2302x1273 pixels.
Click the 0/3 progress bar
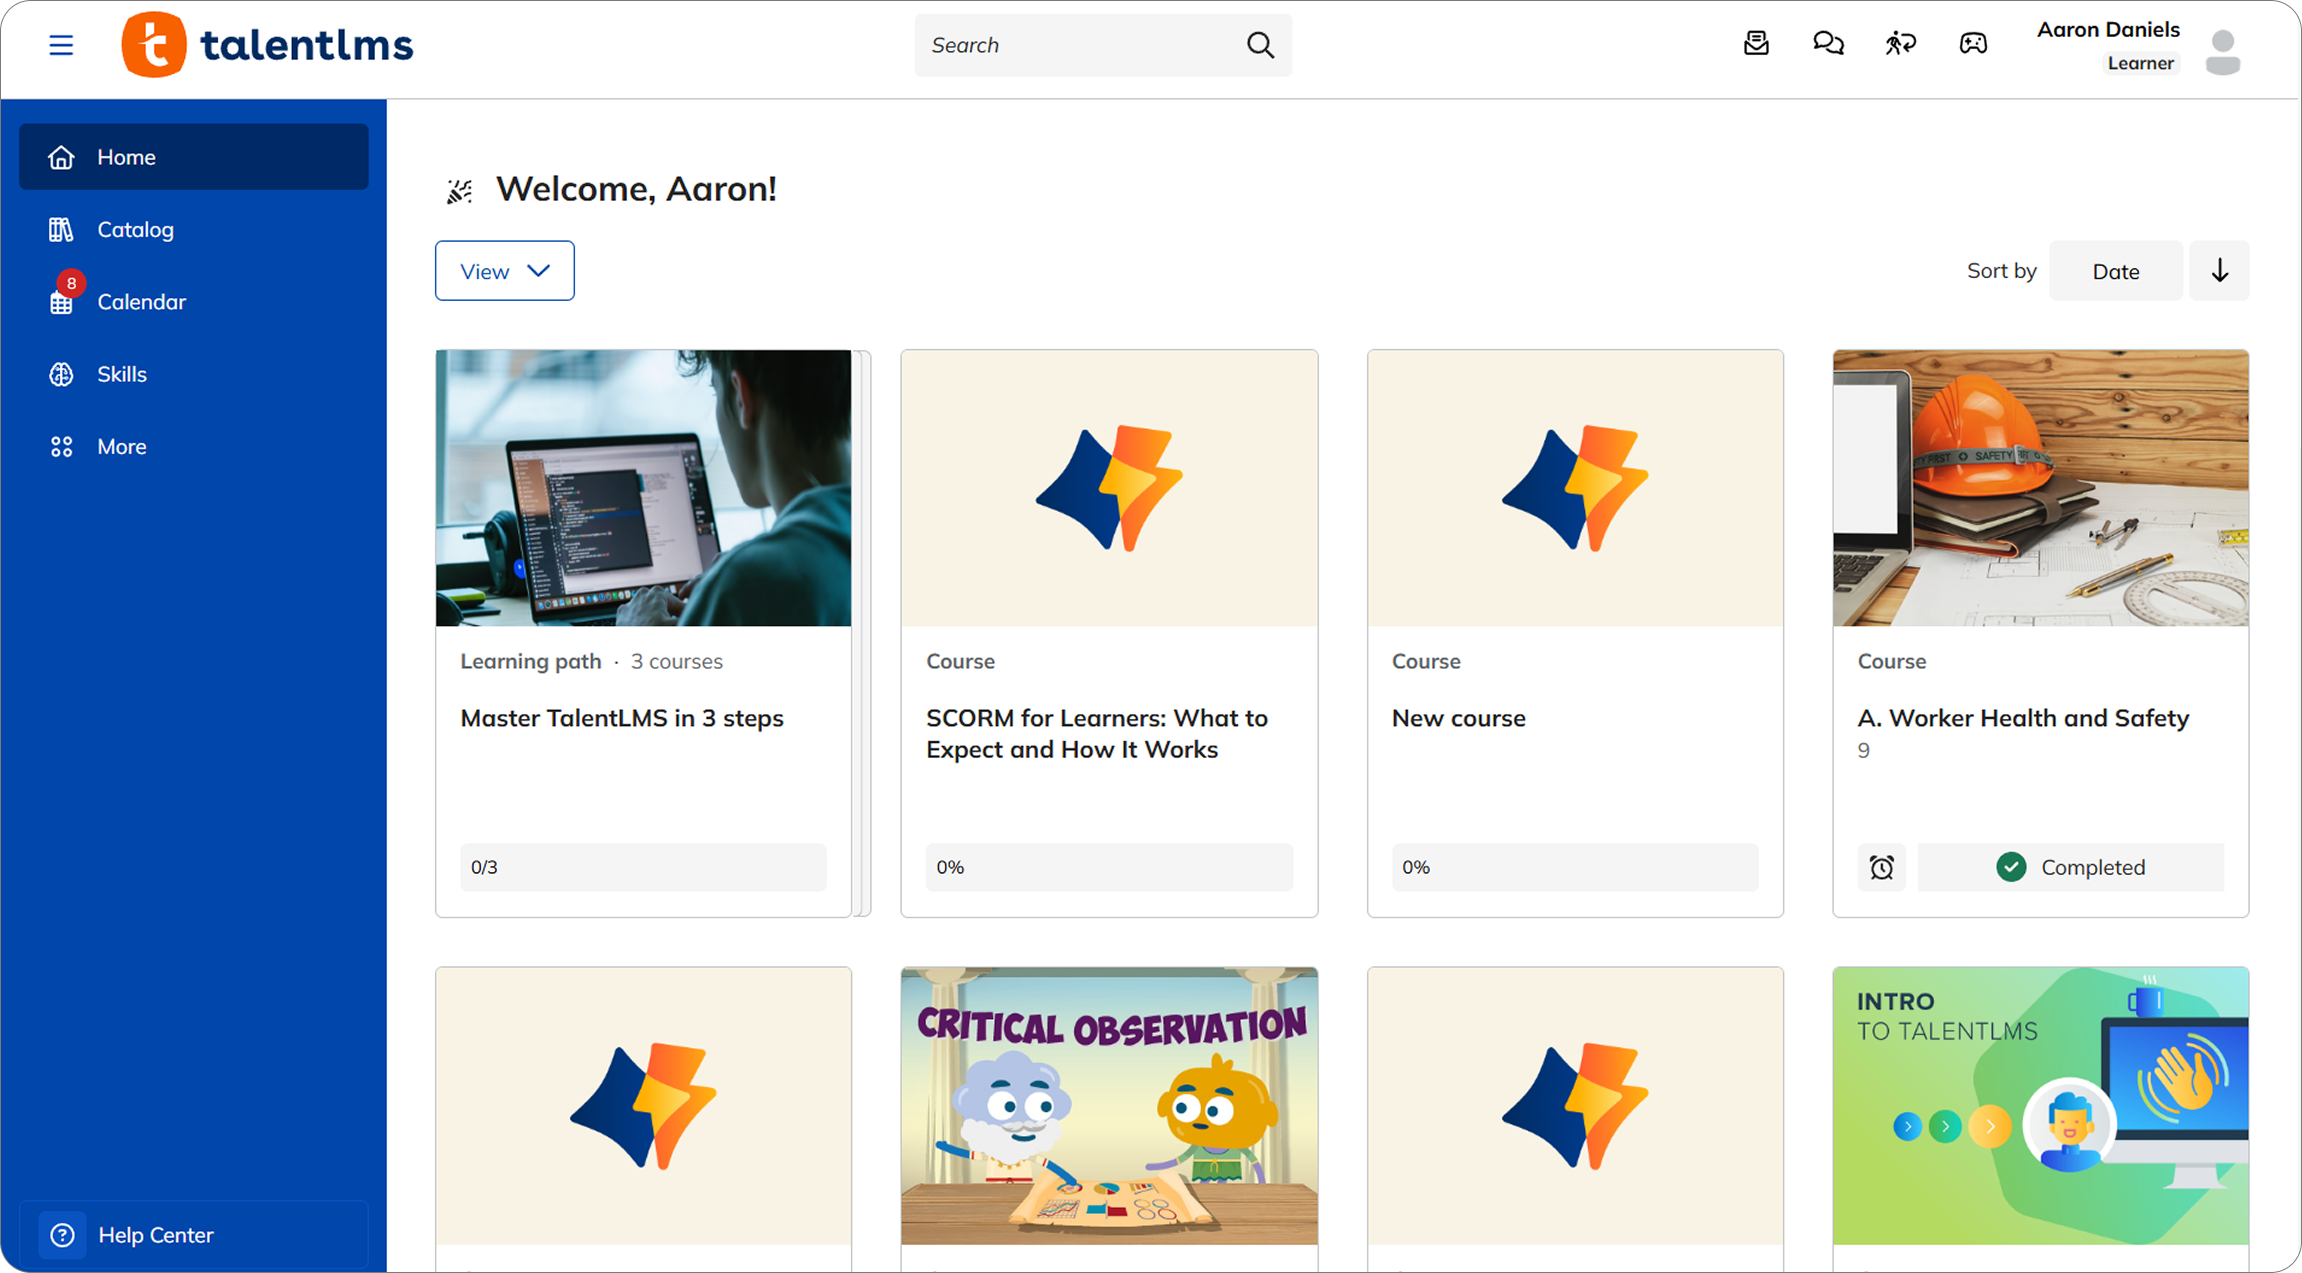point(643,867)
